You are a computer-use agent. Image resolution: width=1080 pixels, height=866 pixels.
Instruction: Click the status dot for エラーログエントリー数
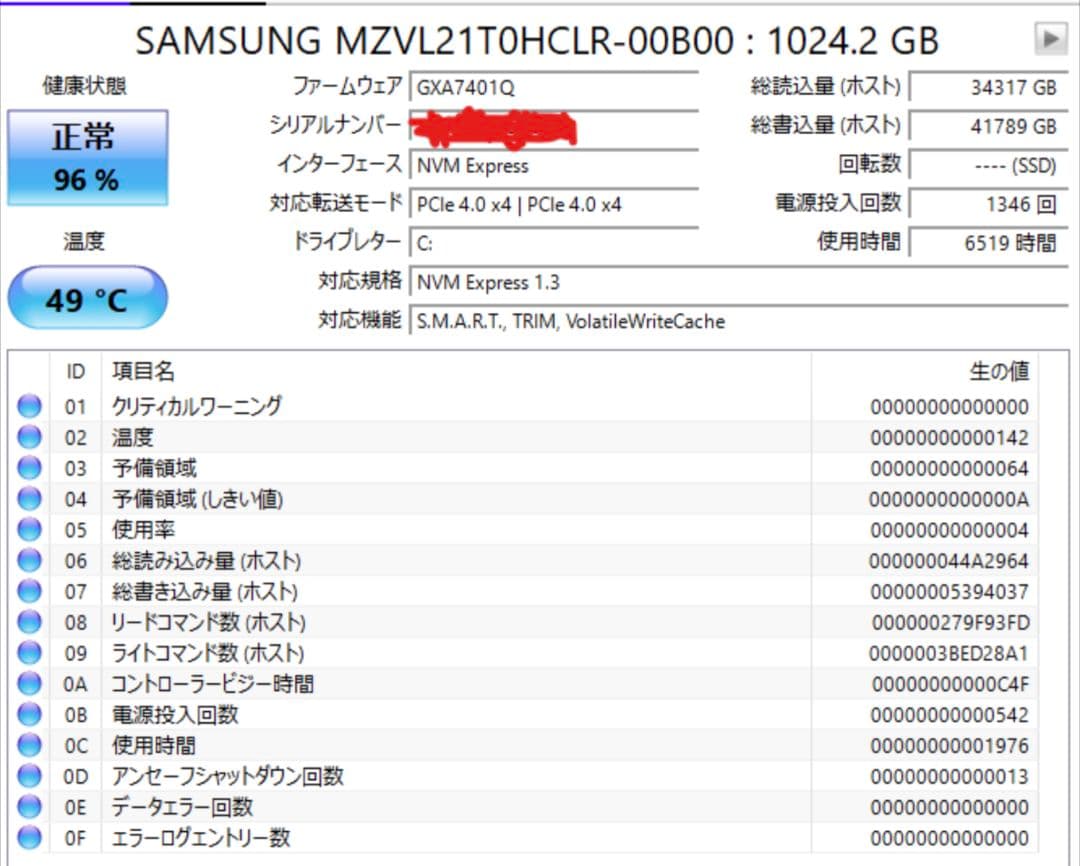30,838
